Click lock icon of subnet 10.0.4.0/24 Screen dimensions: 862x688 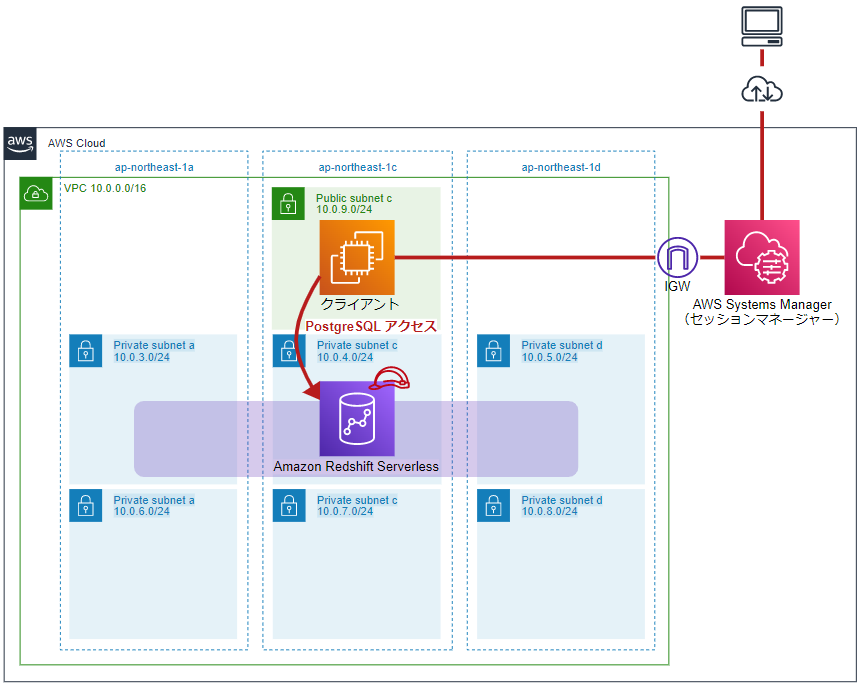(289, 351)
